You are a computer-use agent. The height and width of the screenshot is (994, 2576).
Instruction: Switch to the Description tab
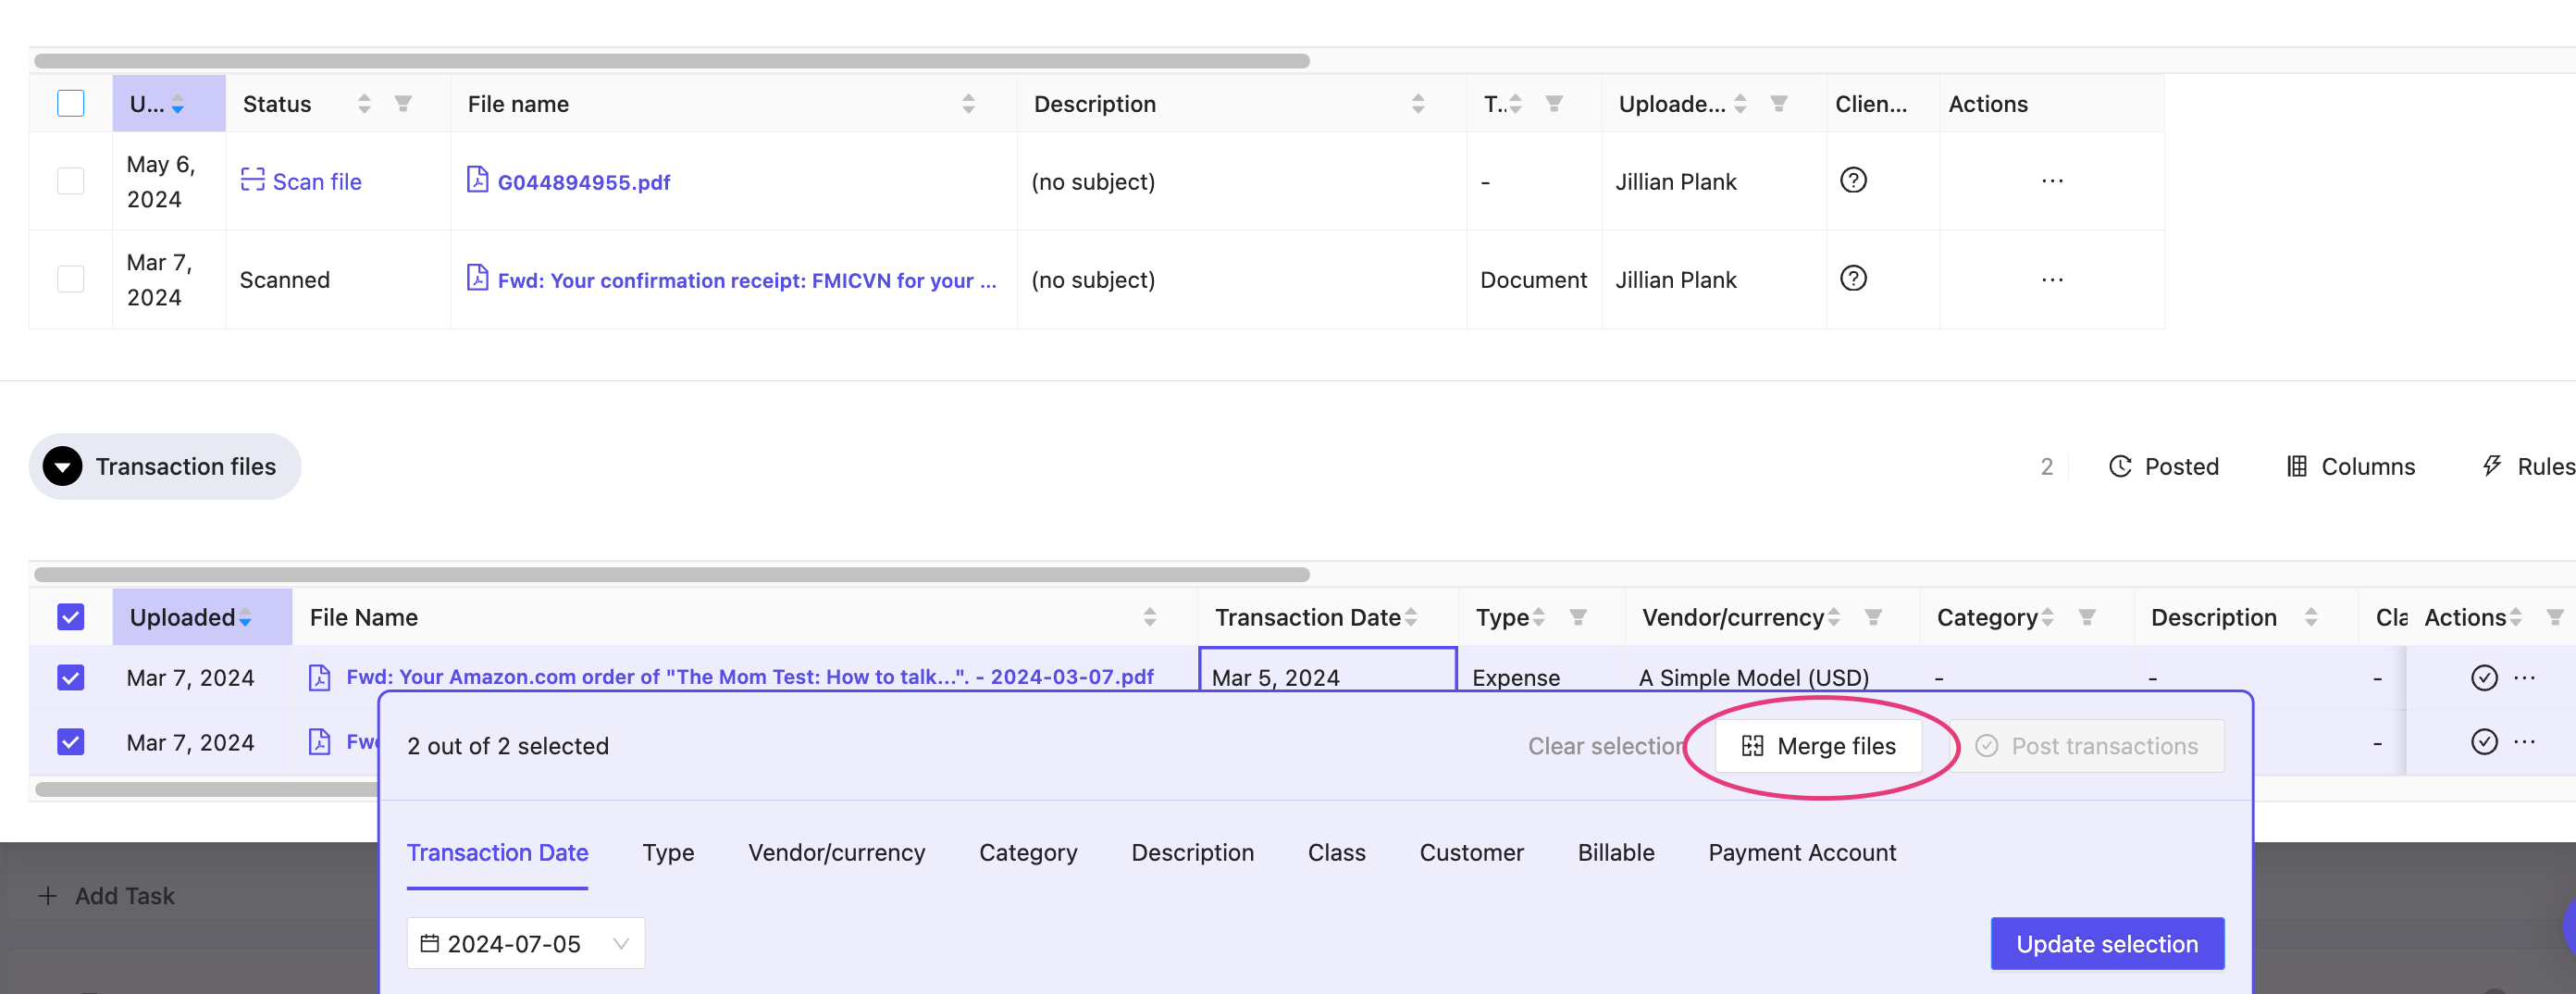1192,852
